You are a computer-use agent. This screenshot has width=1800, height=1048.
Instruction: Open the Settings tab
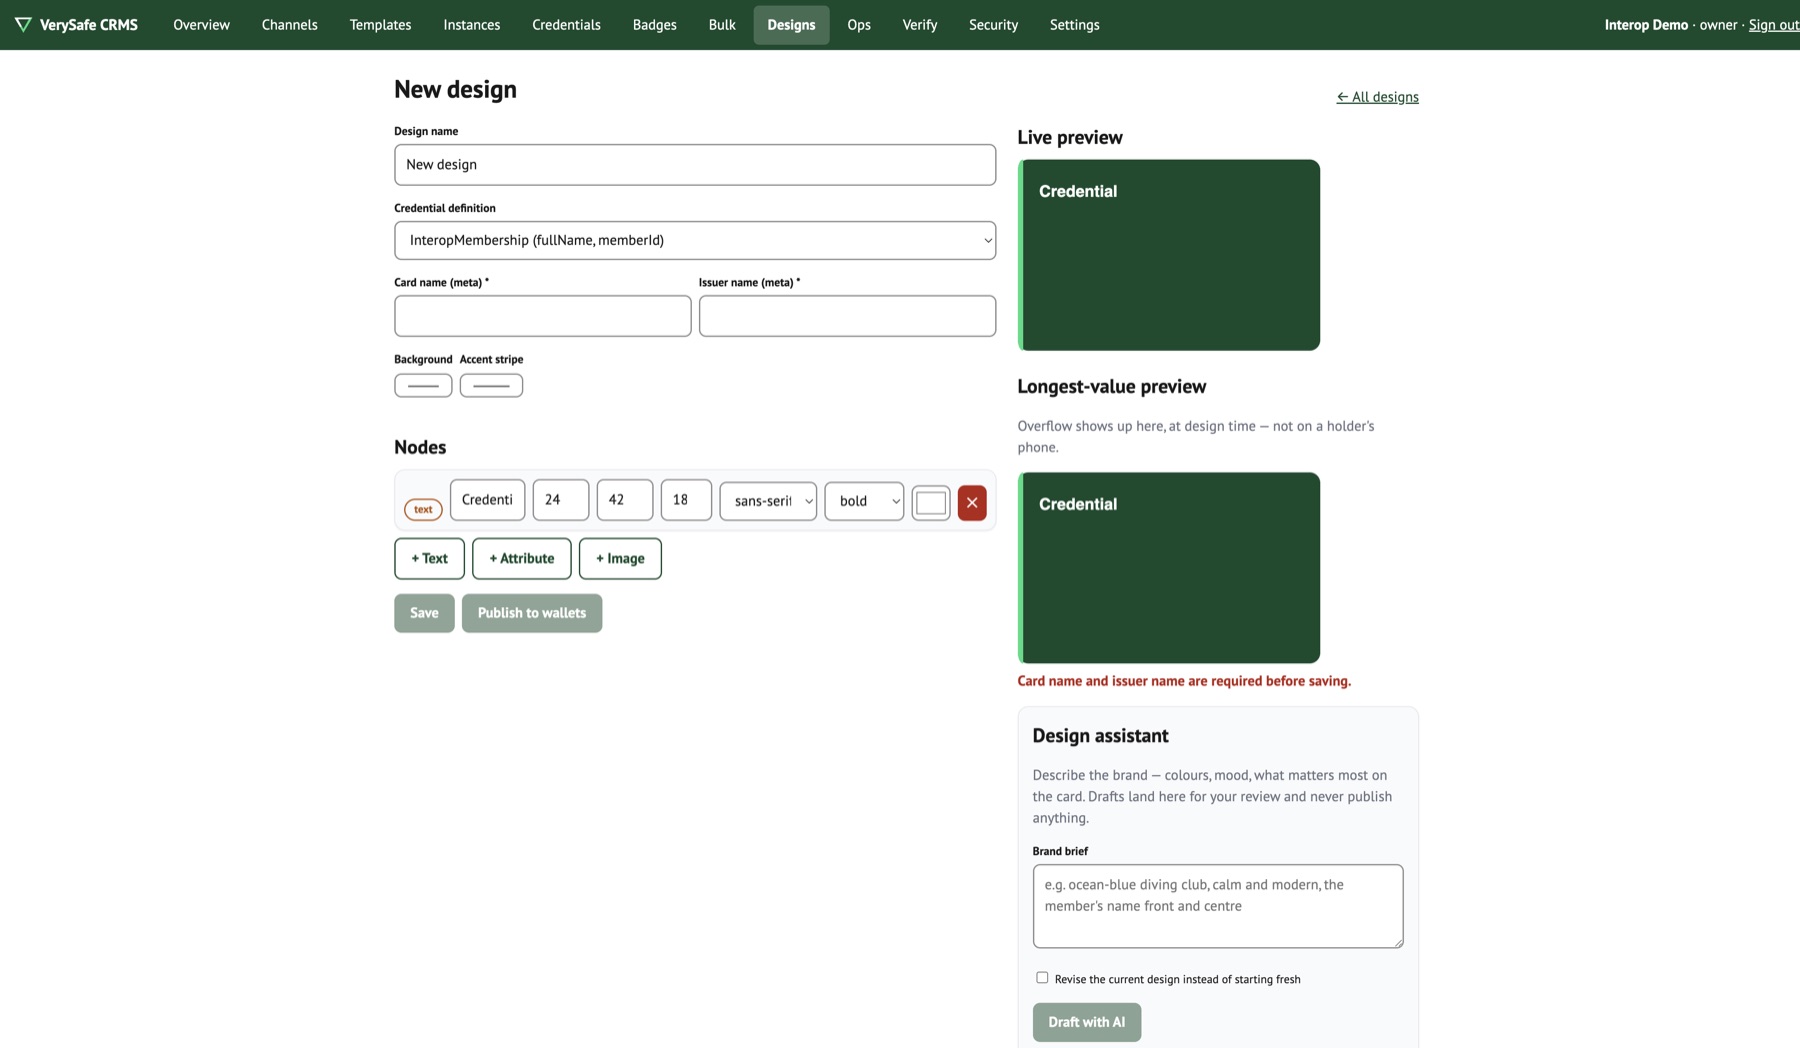(1075, 25)
